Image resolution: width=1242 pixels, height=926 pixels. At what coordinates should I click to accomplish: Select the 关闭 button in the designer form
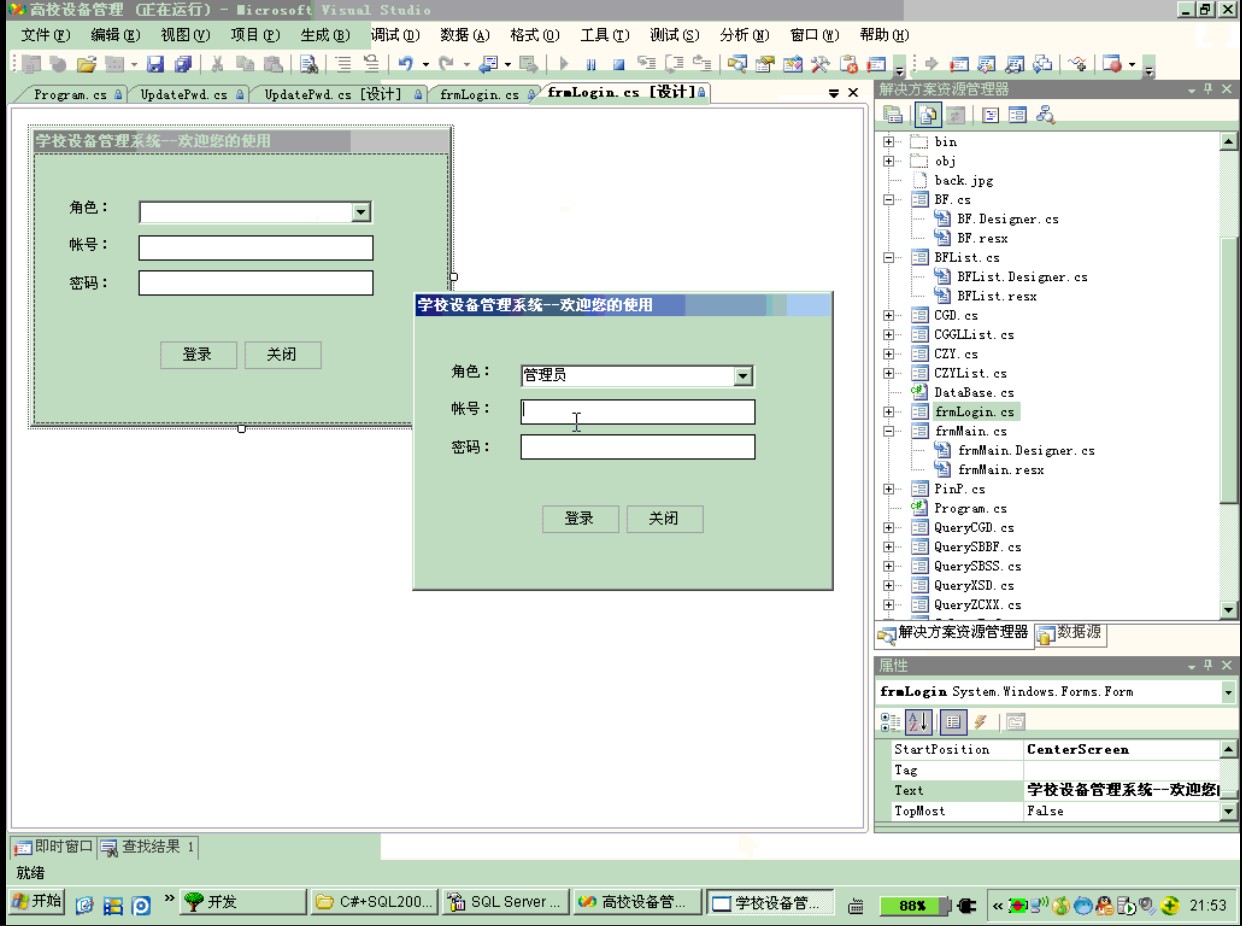tap(282, 355)
